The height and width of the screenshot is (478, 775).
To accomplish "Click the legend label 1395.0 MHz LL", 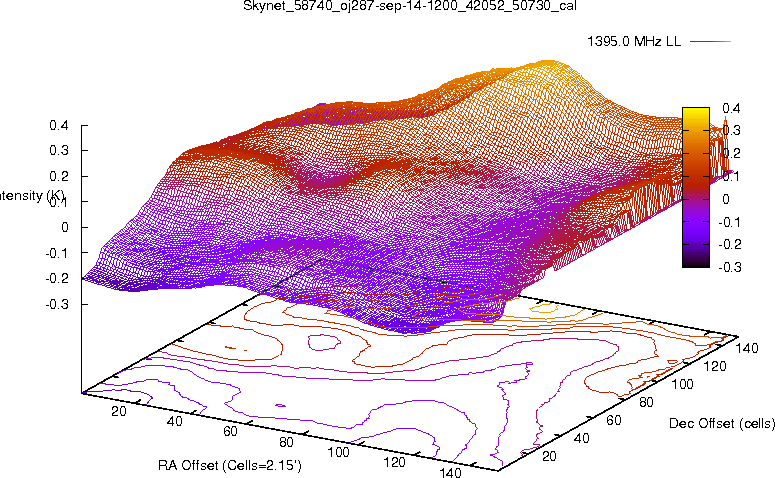I will coord(634,42).
